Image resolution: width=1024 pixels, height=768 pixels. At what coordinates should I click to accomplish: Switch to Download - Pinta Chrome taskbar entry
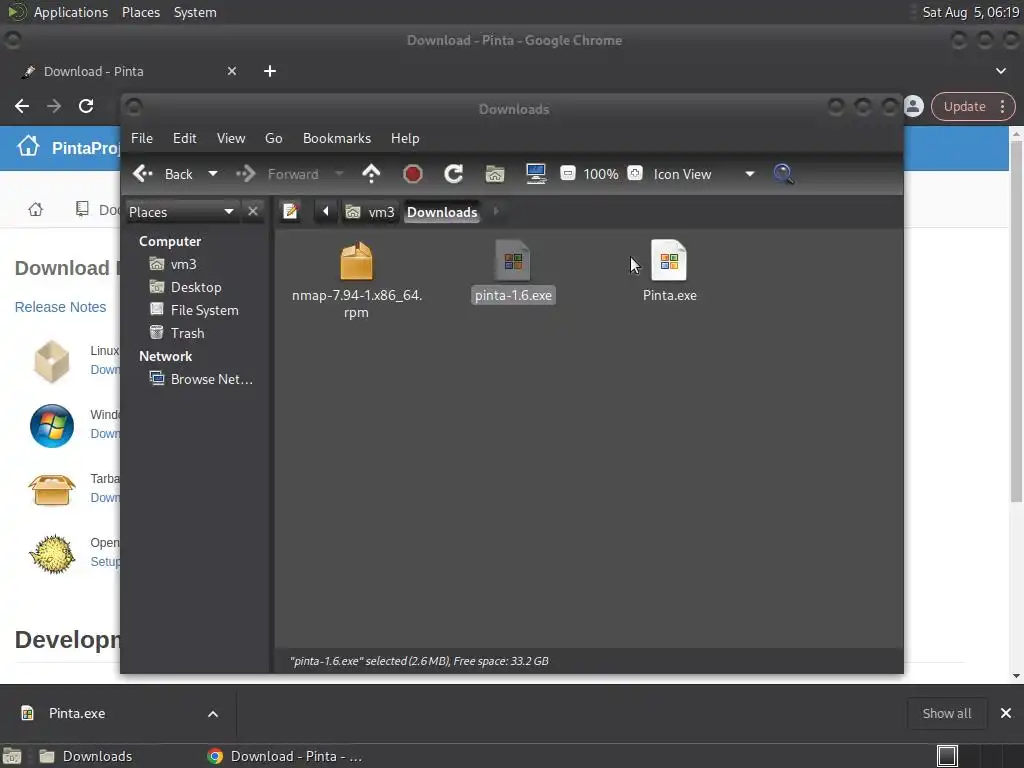tap(285, 756)
